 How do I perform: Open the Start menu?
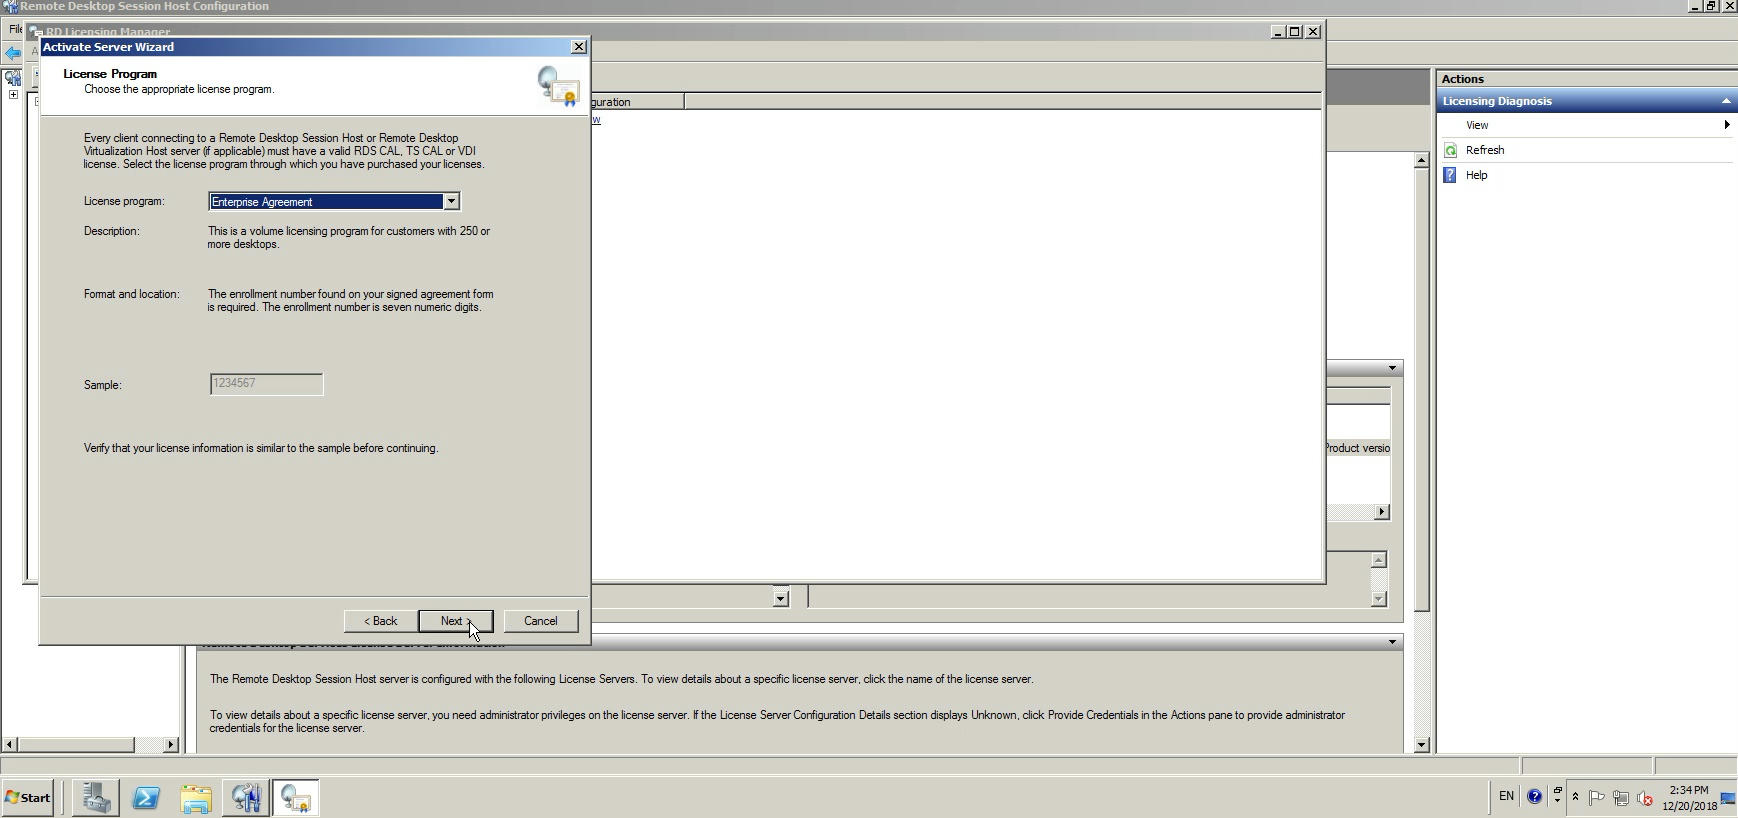(28, 798)
